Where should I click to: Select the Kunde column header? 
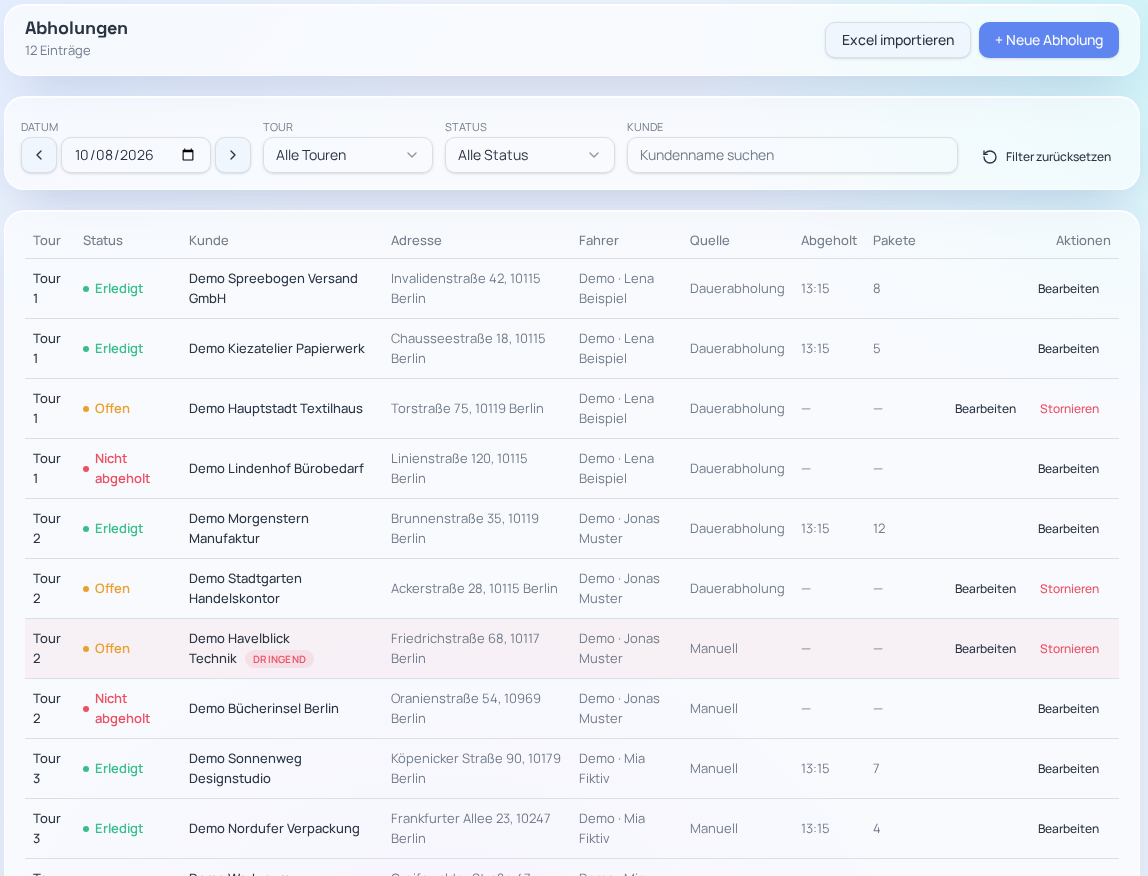pyautogui.click(x=209, y=240)
